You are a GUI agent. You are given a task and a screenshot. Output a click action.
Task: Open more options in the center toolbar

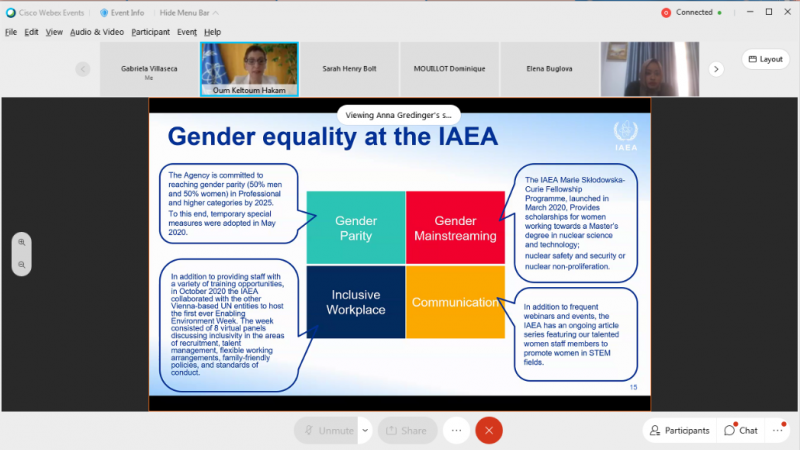point(456,431)
